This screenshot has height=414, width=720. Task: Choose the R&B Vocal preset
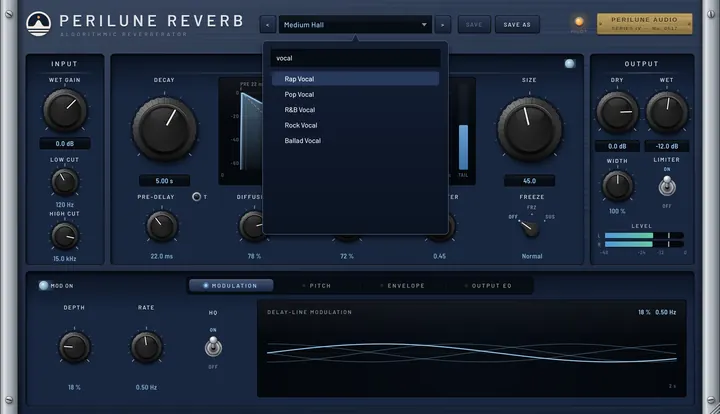coord(355,110)
